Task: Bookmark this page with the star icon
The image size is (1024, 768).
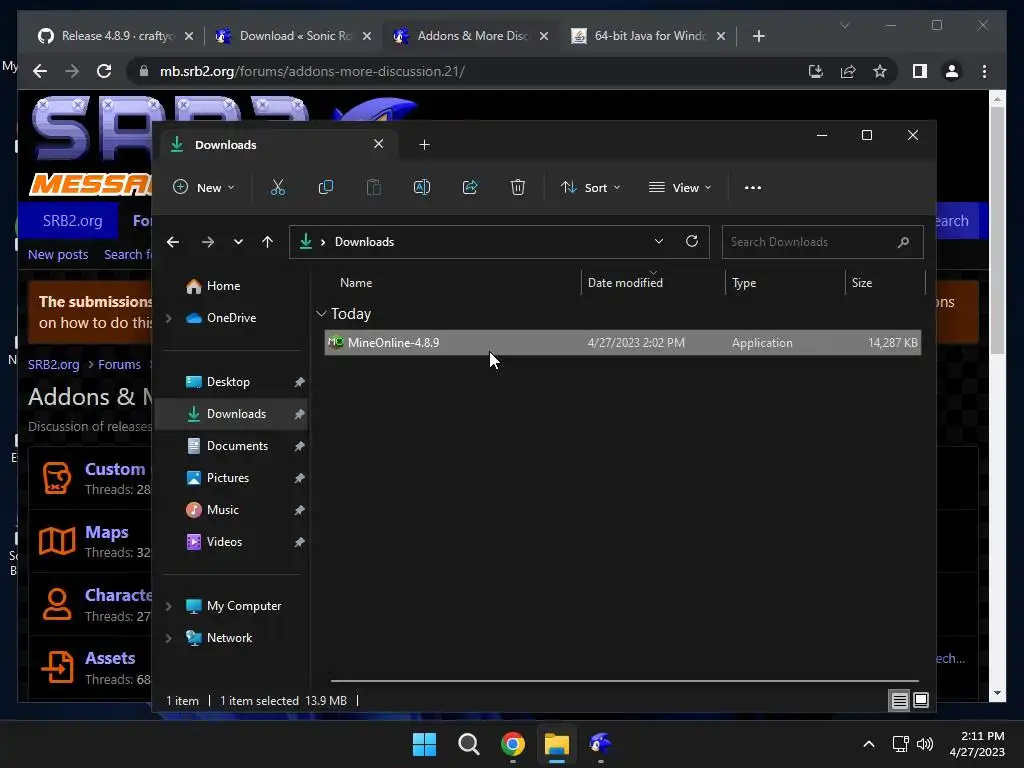Action: pos(880,71)
